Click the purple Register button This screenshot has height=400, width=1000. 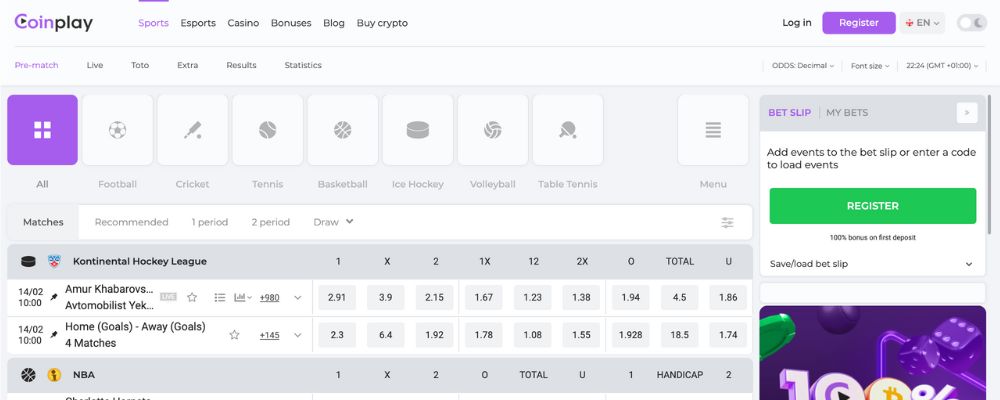coord(858,23)
